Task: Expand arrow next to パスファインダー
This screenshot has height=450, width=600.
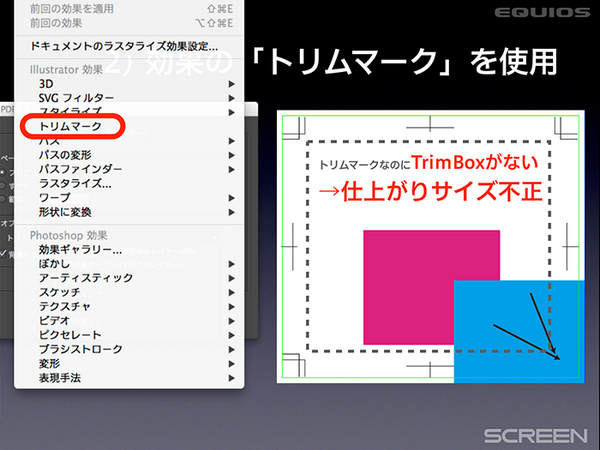Action: [x=232, y=169]
